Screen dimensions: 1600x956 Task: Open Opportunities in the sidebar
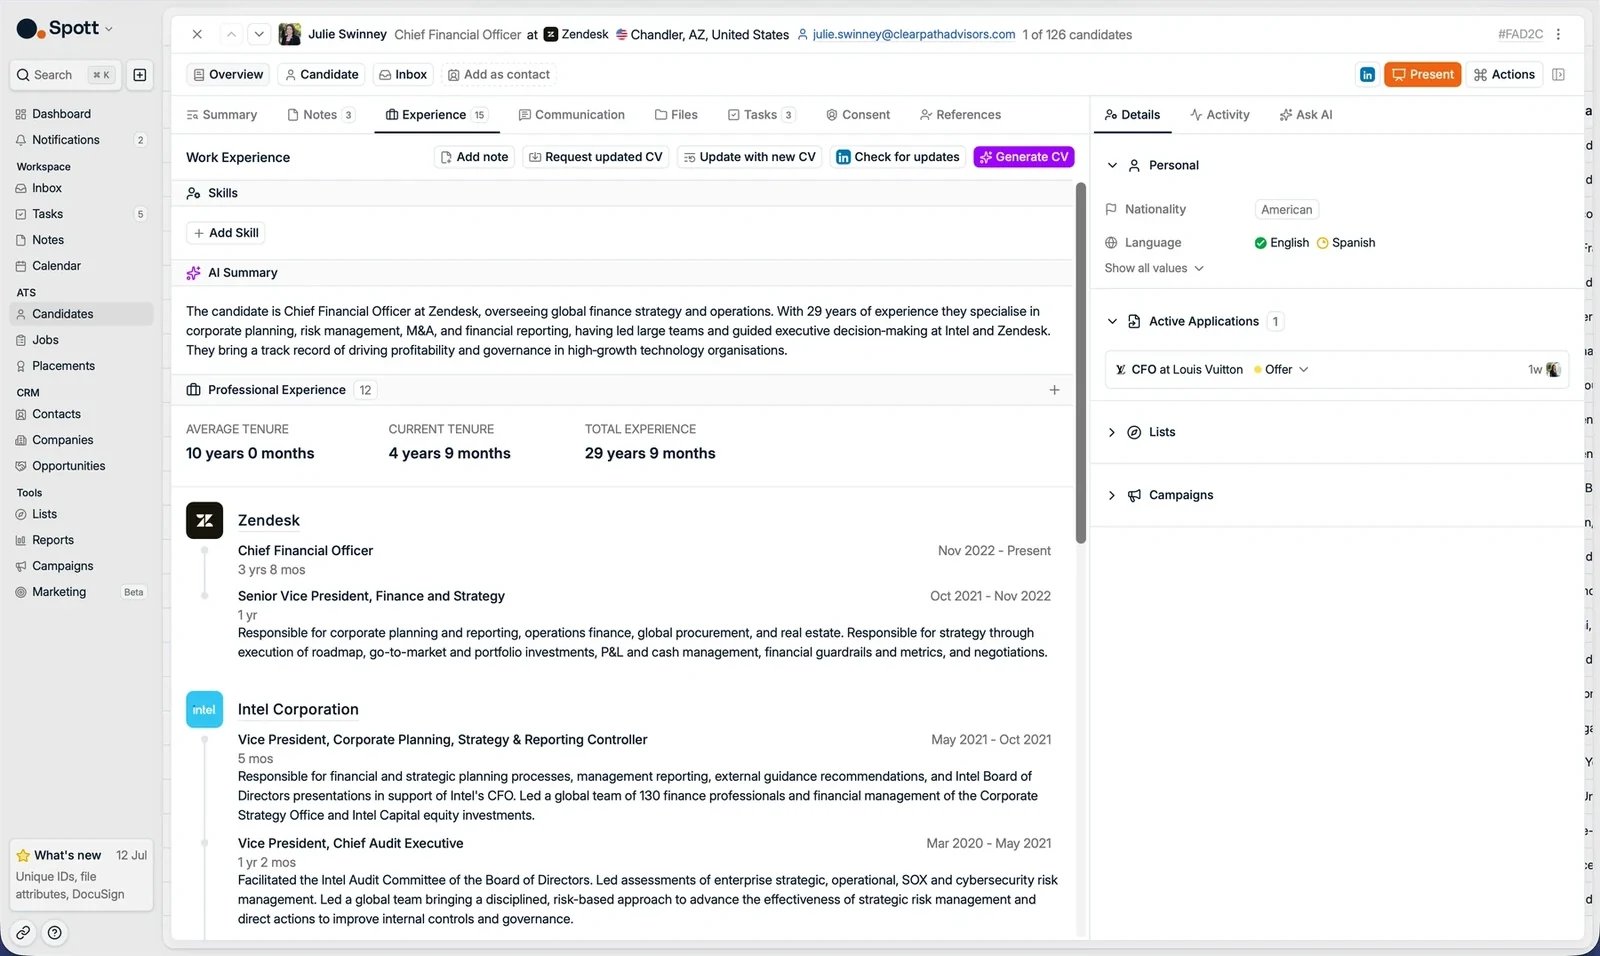(81, 466)
